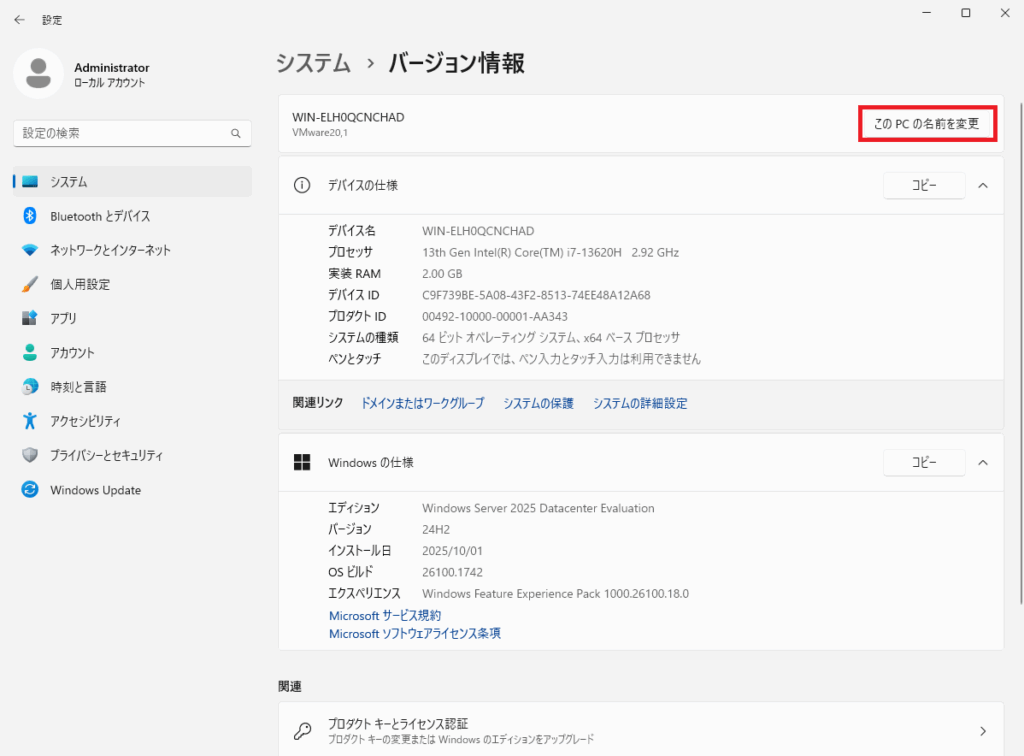The width and height of the screenshot is (1024, 756).
Task: Collapse the Windows の仕様 section chevron
Action: [982, 462]
